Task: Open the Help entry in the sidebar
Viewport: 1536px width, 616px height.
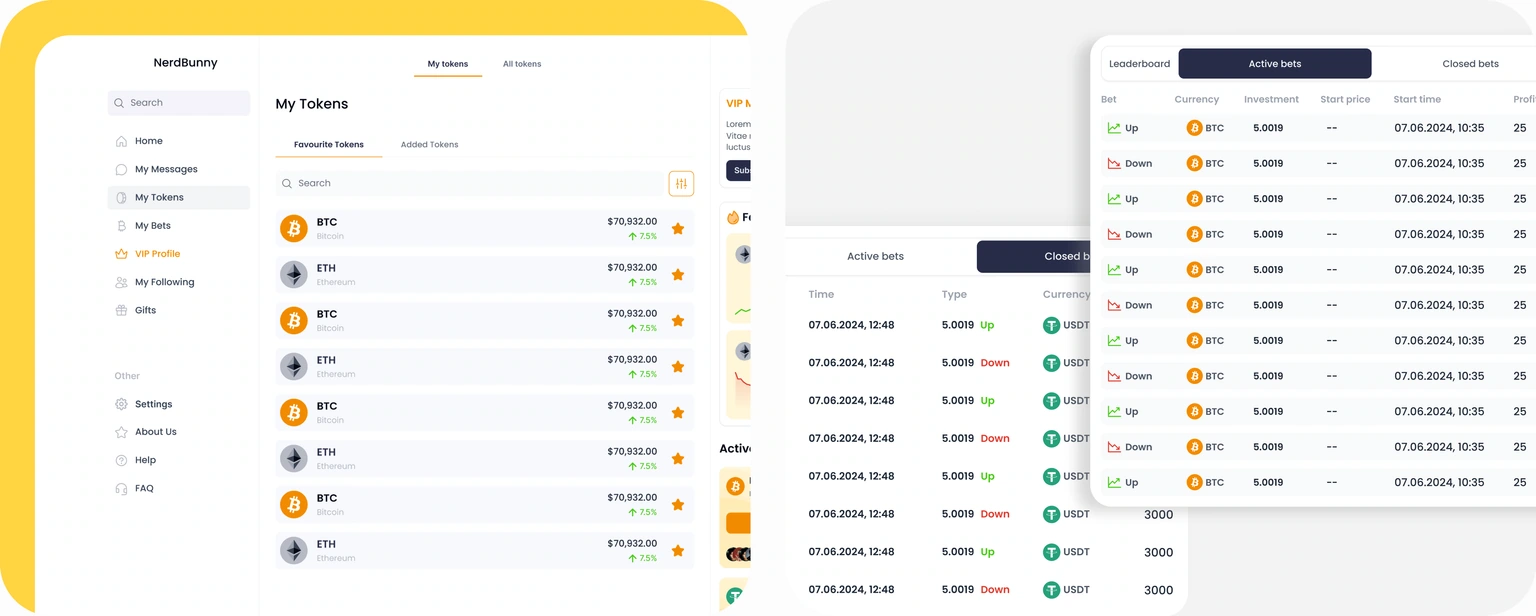Action: pos(146,460)
